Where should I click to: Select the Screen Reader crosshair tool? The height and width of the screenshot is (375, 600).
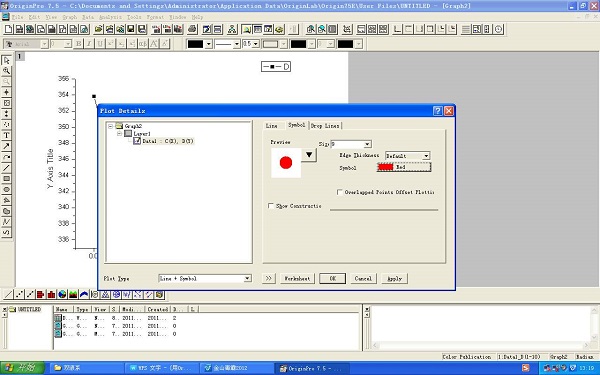6,92
